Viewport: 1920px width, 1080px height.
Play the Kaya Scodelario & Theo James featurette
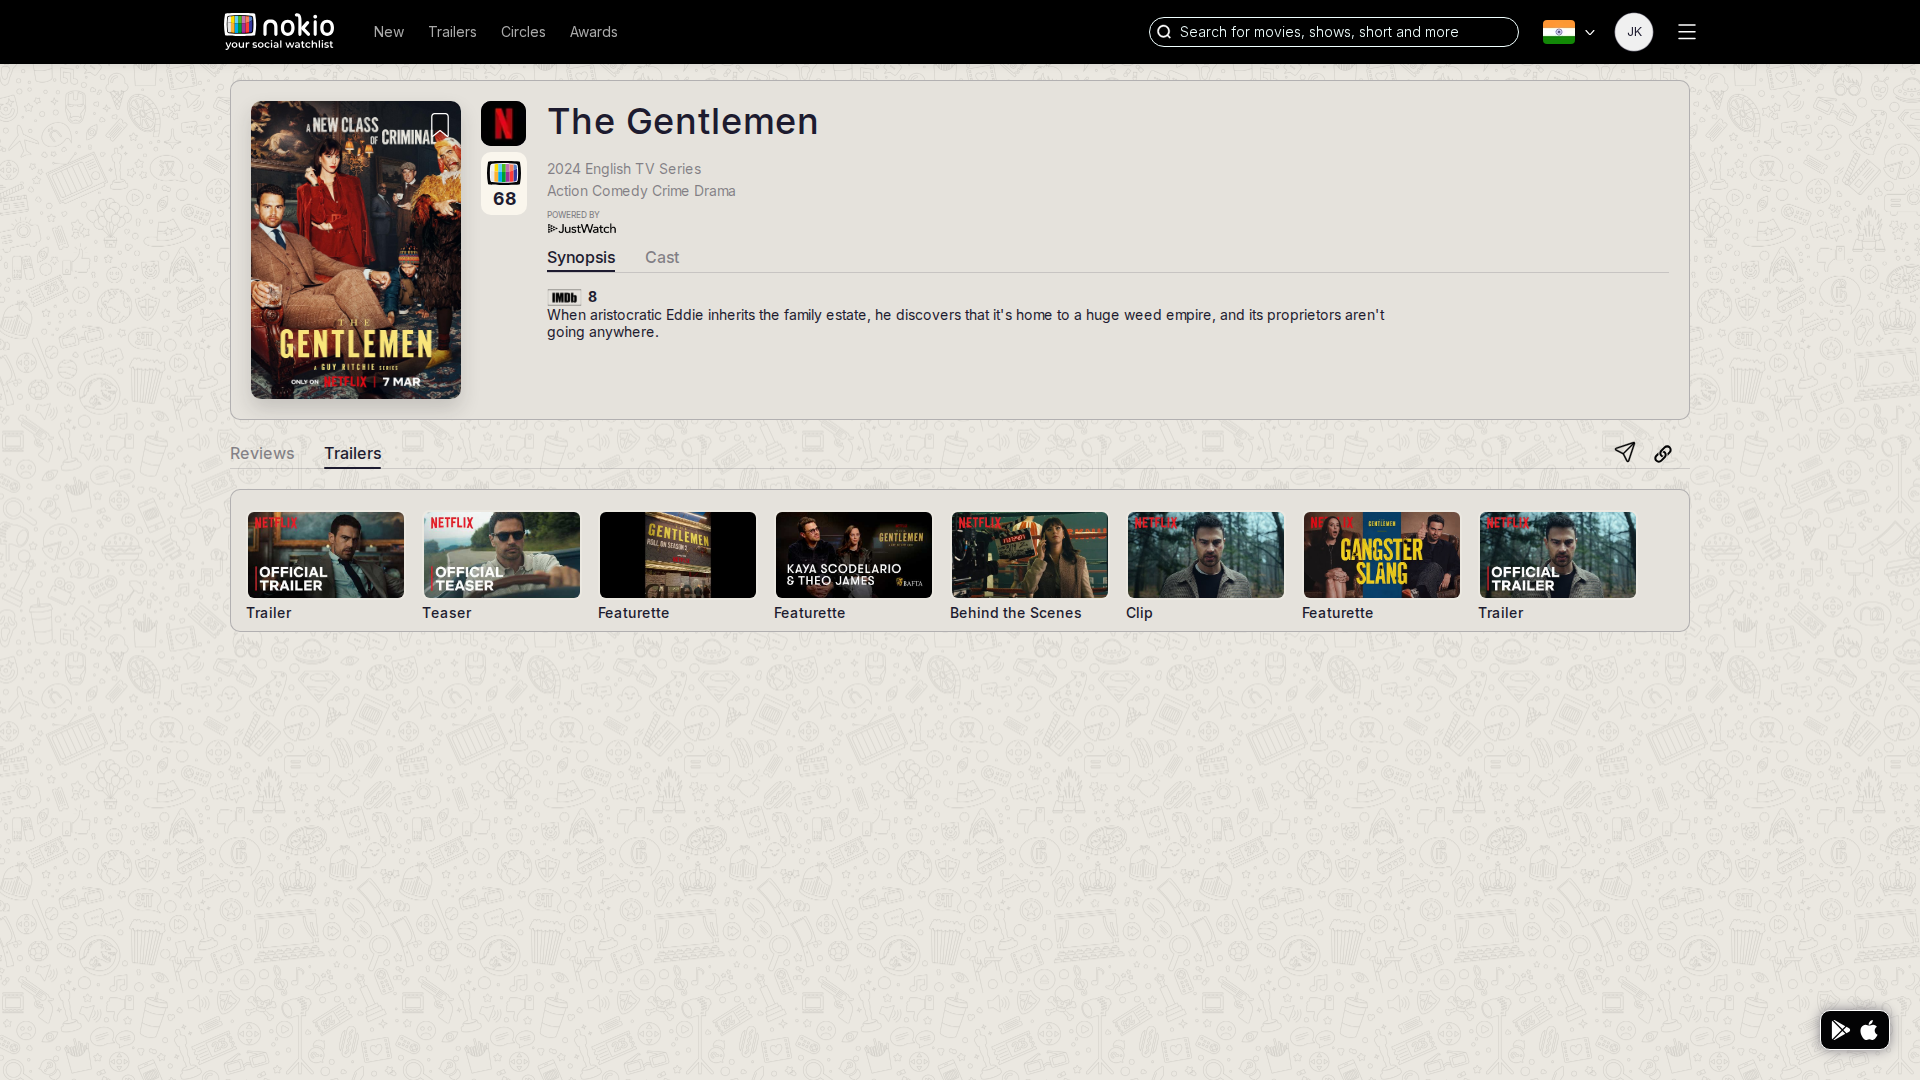coord(854,555)
